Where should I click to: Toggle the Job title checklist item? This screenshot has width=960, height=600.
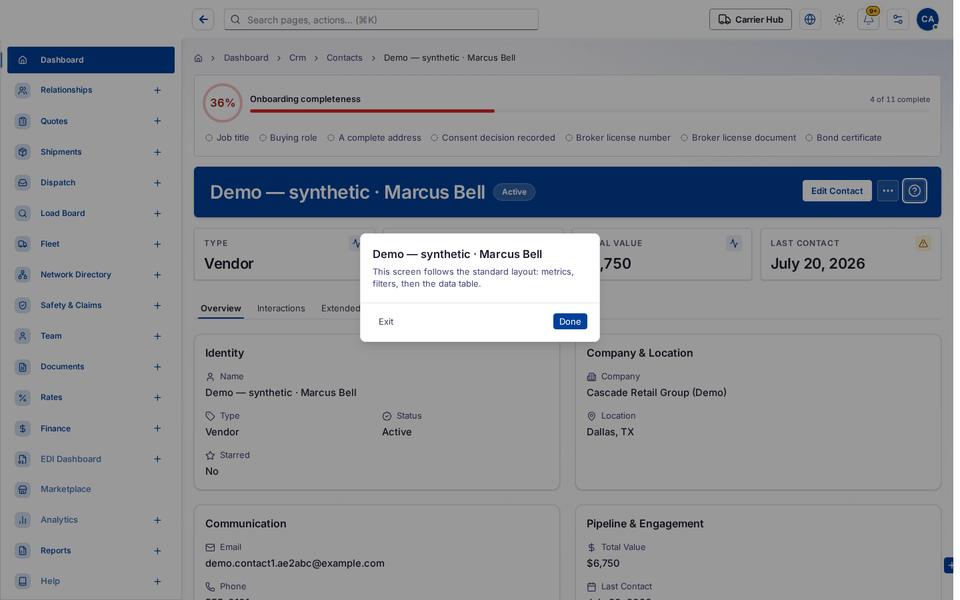pyautogui.click(x=227, y=138)
